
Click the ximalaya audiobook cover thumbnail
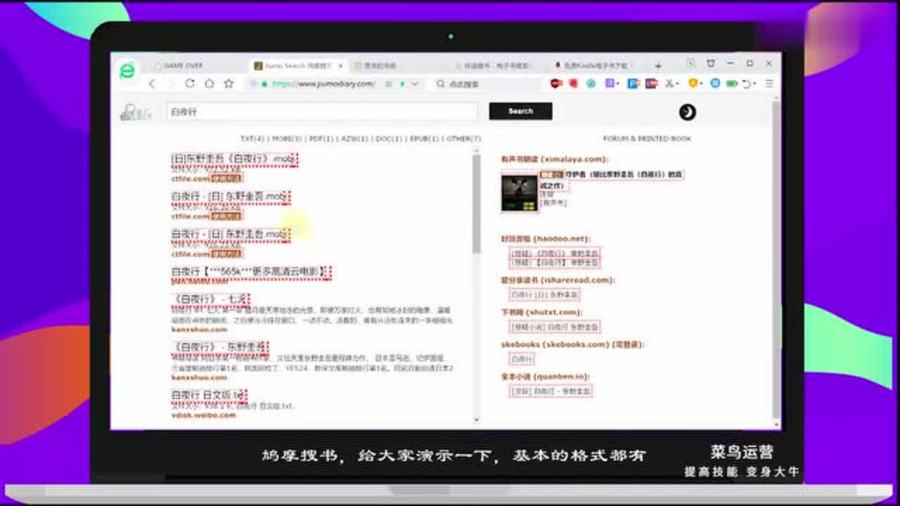pyautogui.click(x=519, y=193)
